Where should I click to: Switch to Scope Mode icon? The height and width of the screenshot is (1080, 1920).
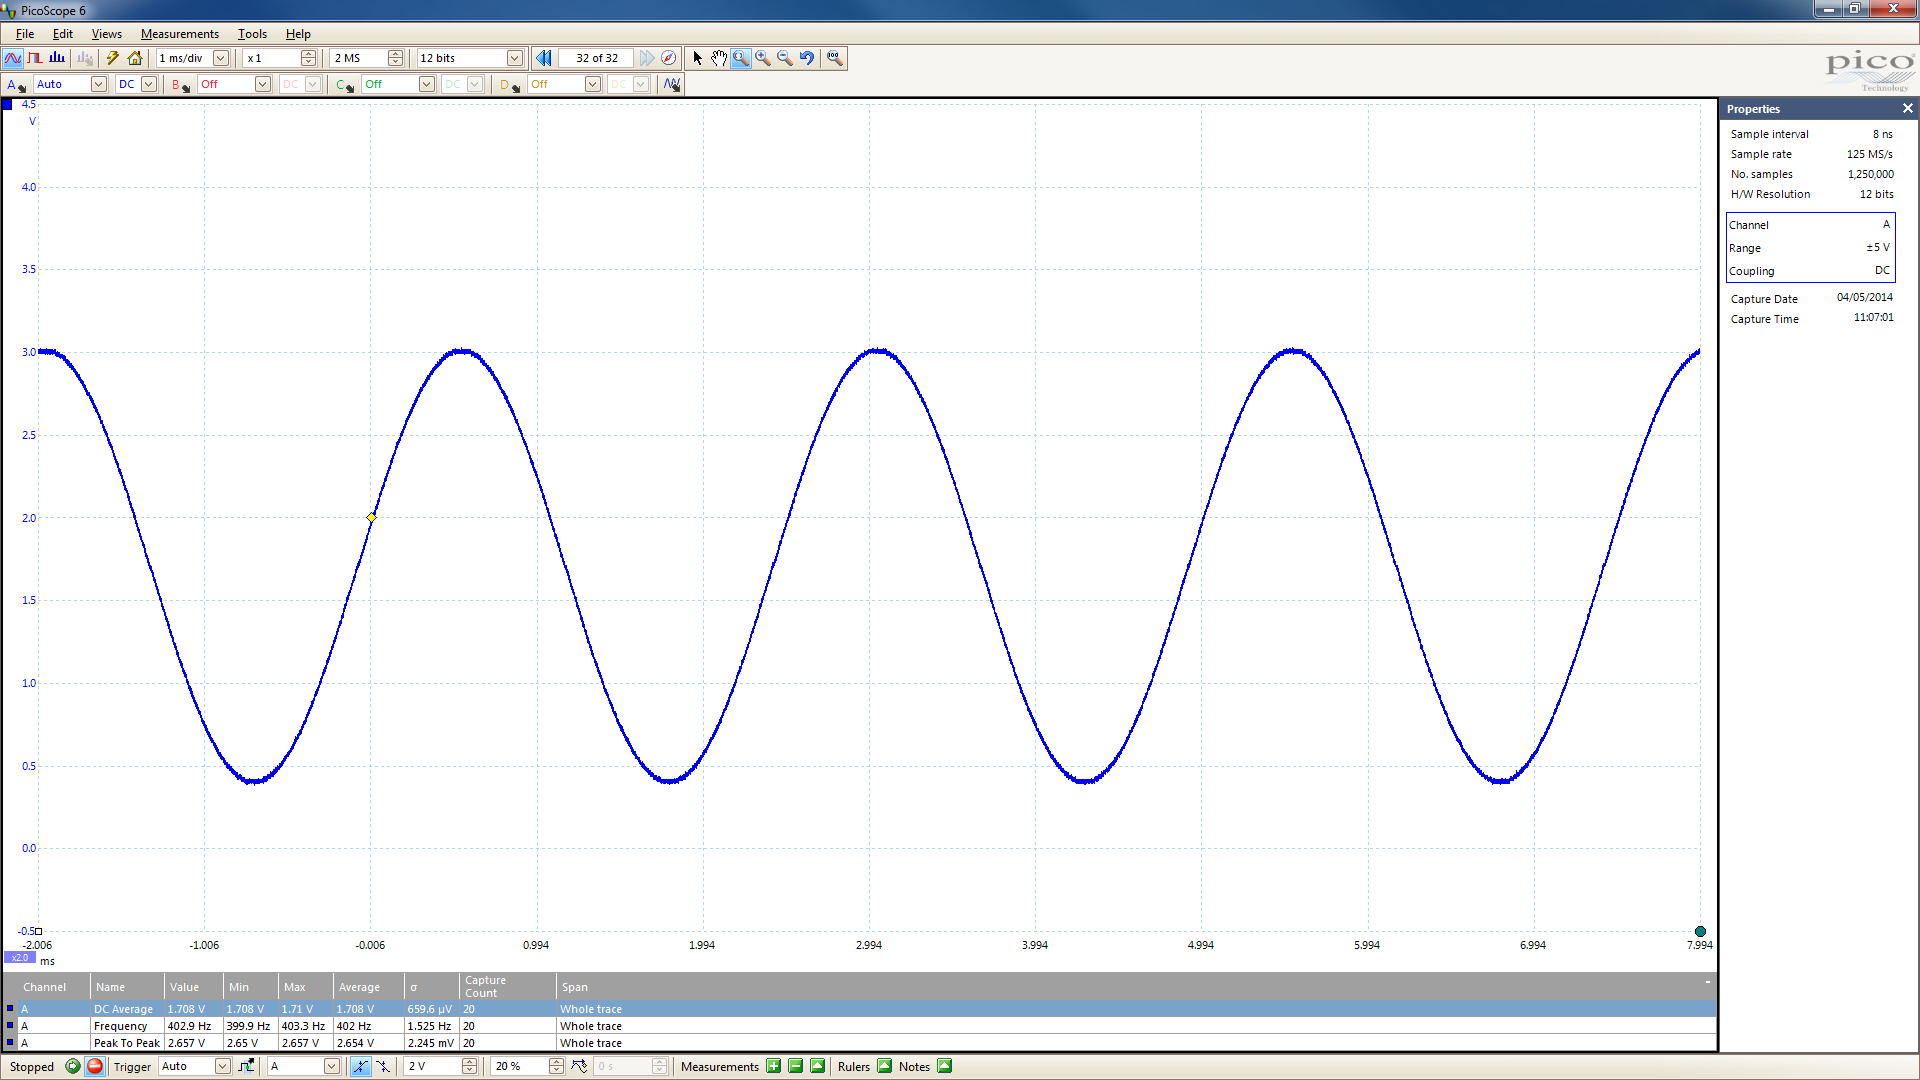[x=13, y=58]
